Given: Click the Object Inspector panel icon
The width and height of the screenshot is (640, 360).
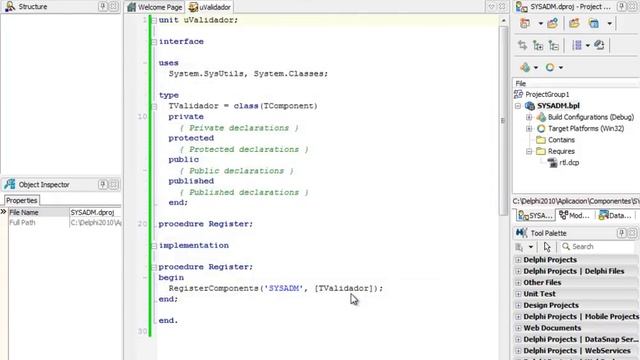Looking at the screenshot, I should [9, 184].
